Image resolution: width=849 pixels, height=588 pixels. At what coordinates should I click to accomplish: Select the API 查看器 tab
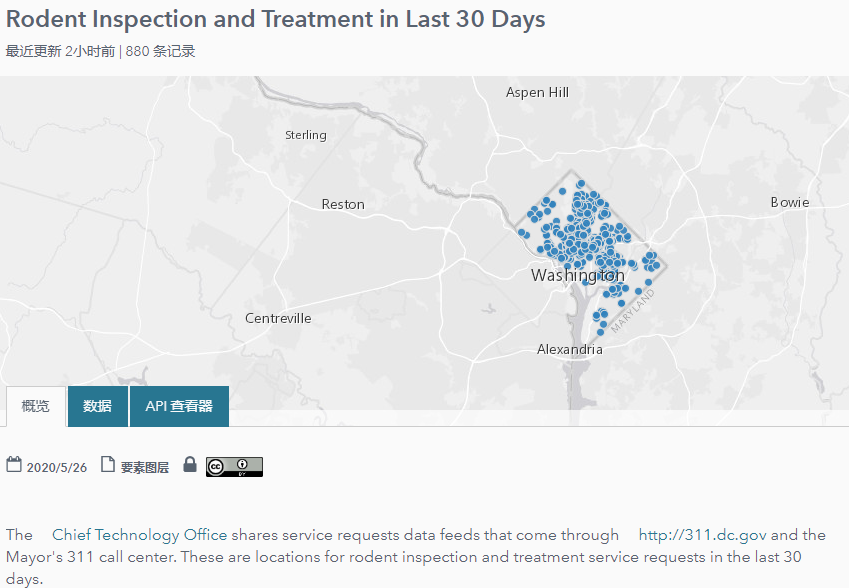pos(179,406)
